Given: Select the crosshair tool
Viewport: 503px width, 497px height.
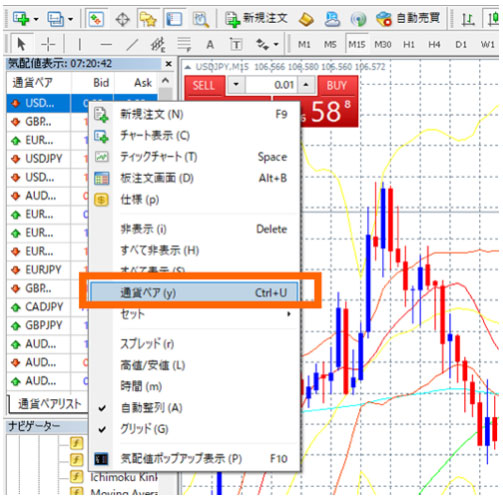Looking at the screenshot, I should 48,44.
